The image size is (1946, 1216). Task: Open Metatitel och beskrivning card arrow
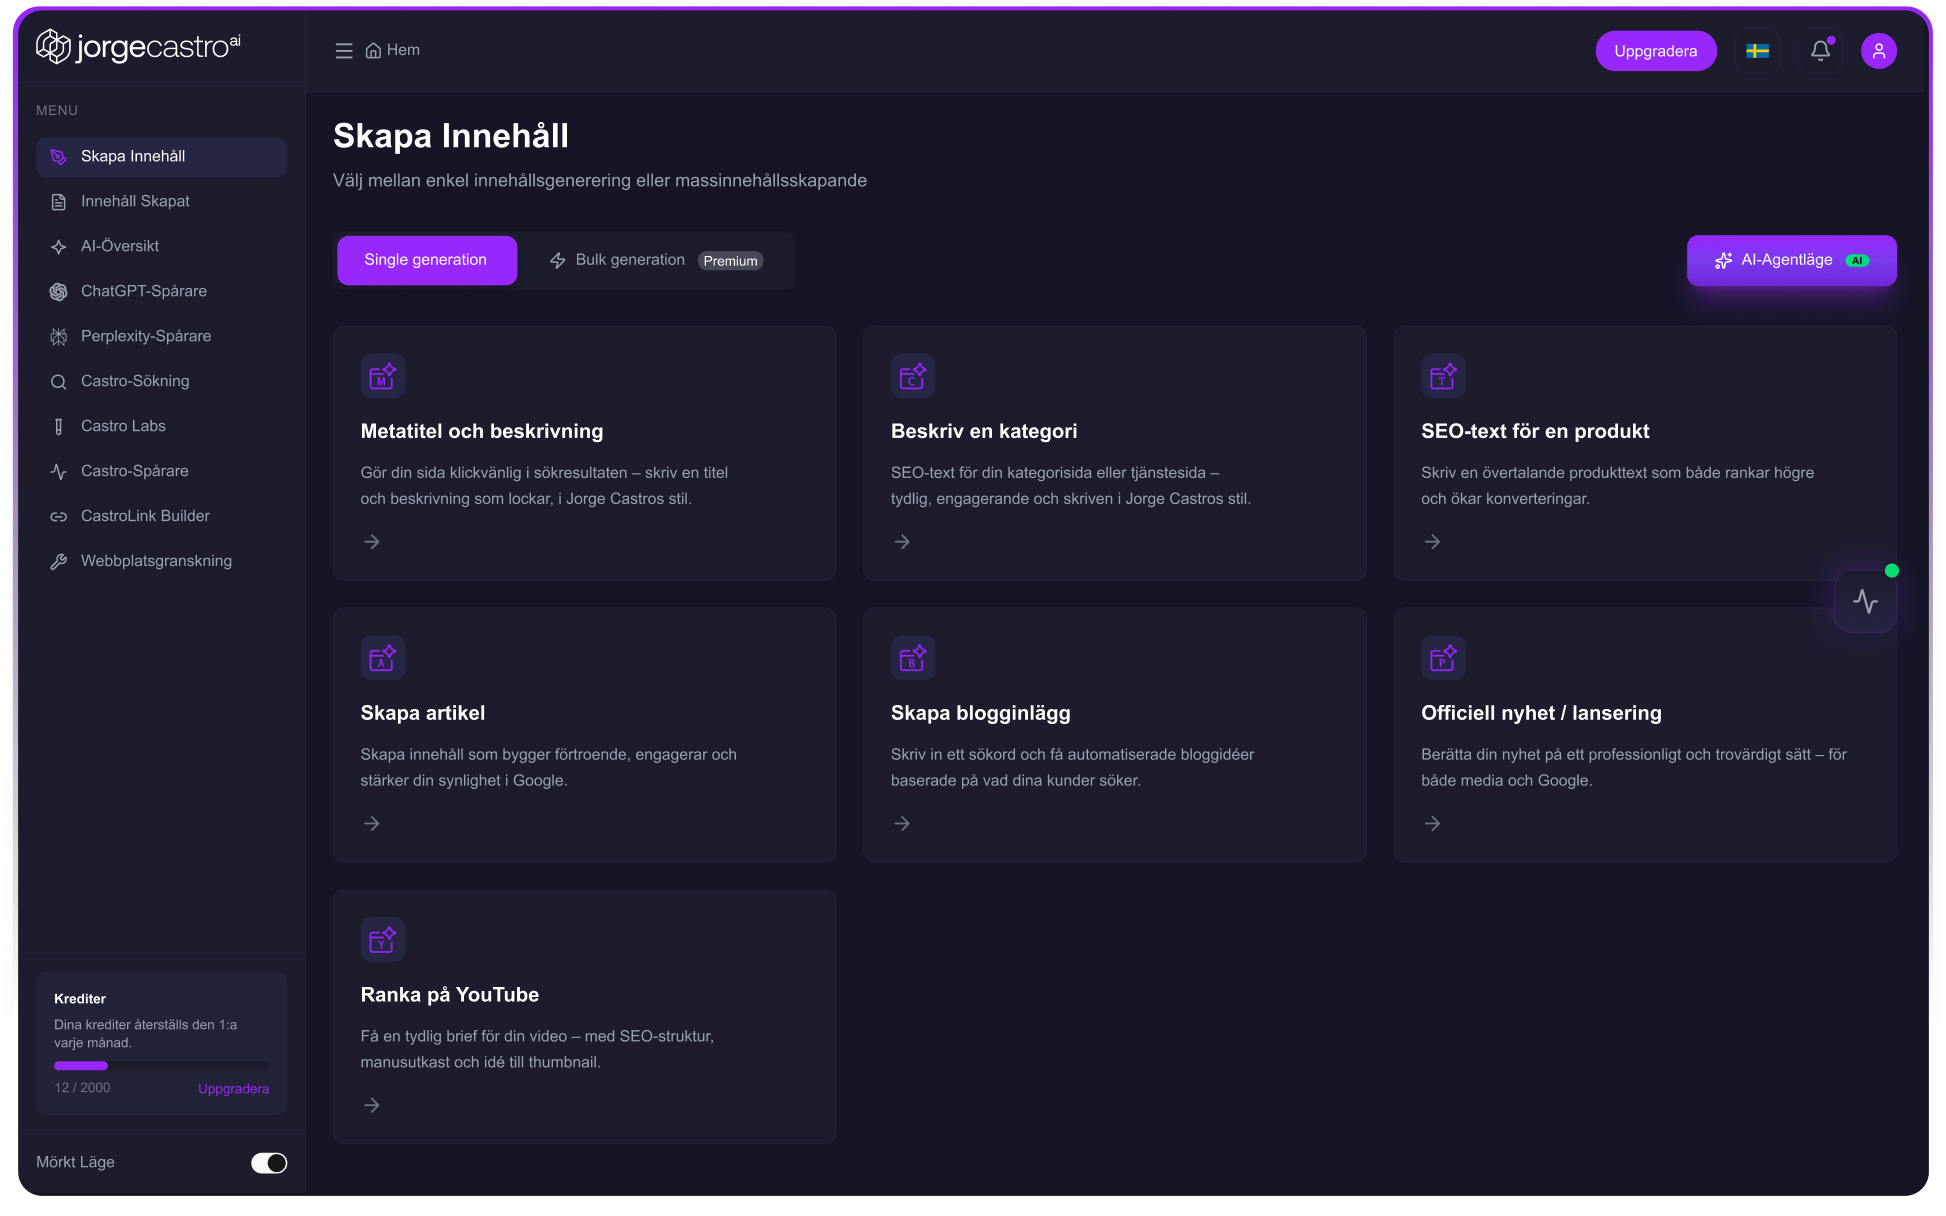coord(372,542)
